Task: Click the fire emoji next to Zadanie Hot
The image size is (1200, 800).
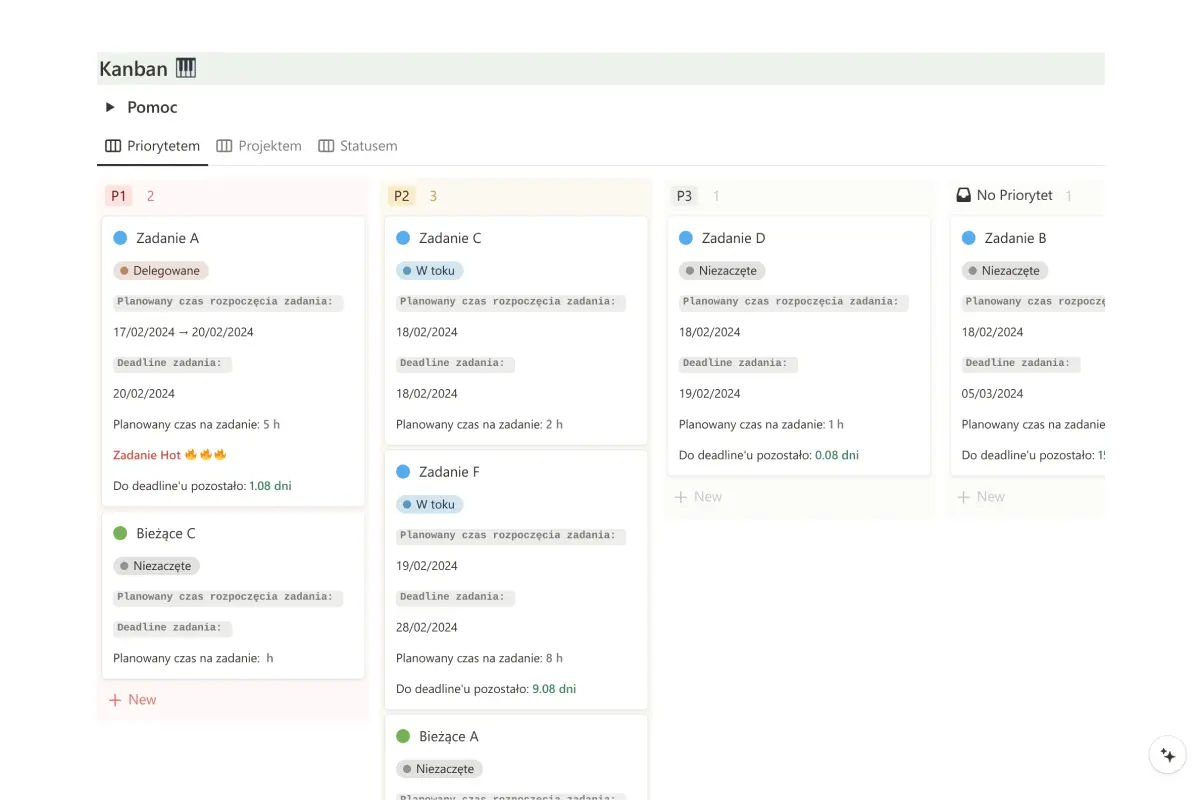Action: [192, 454]
